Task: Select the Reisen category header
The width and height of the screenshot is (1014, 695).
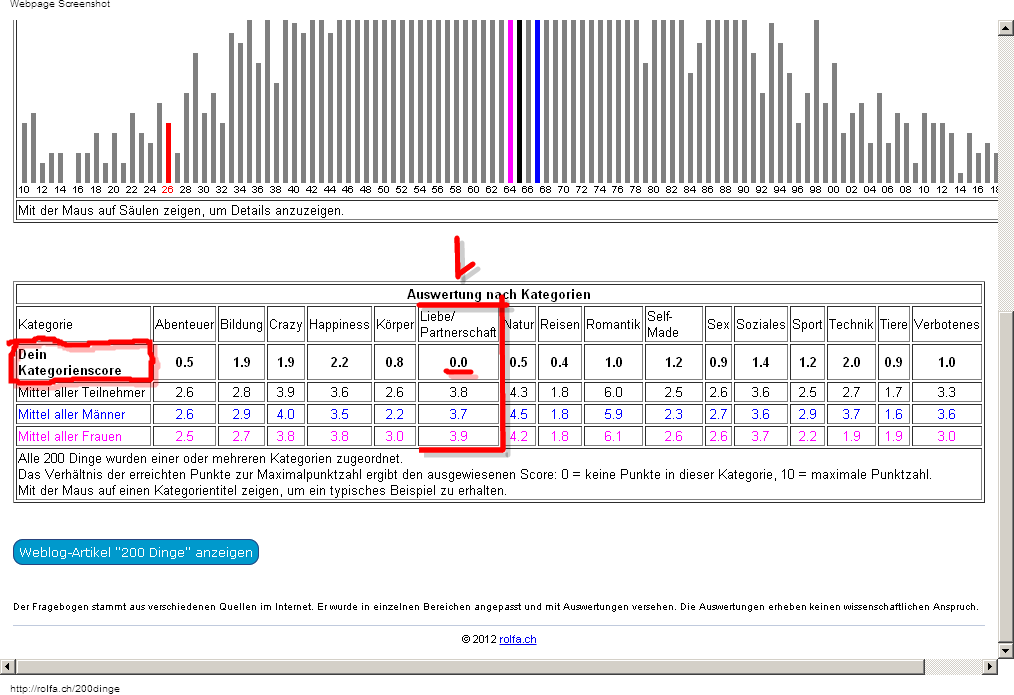Action: (x=559, y=324)
